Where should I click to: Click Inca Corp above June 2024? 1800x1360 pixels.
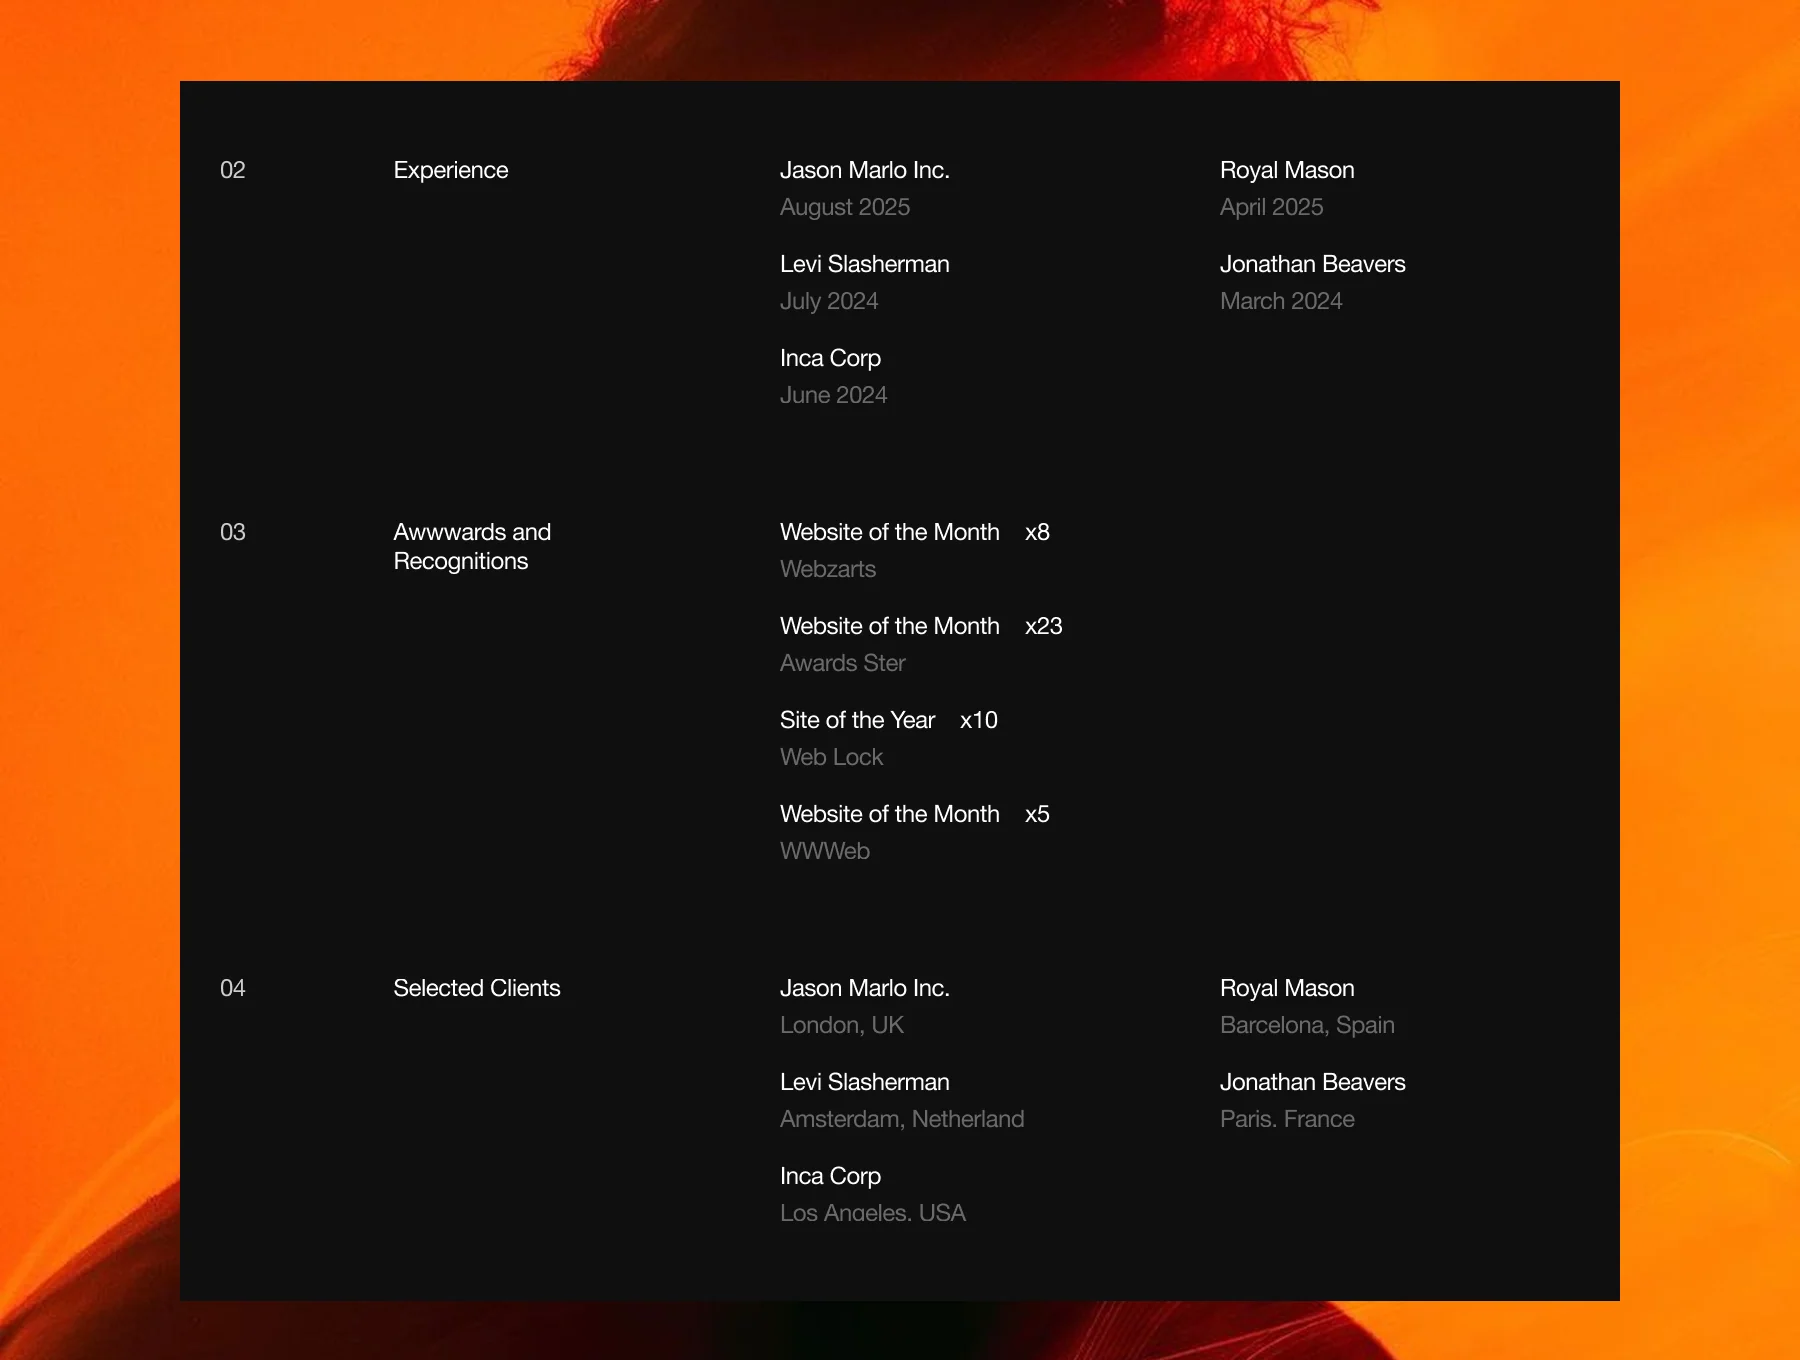[830, 358]
